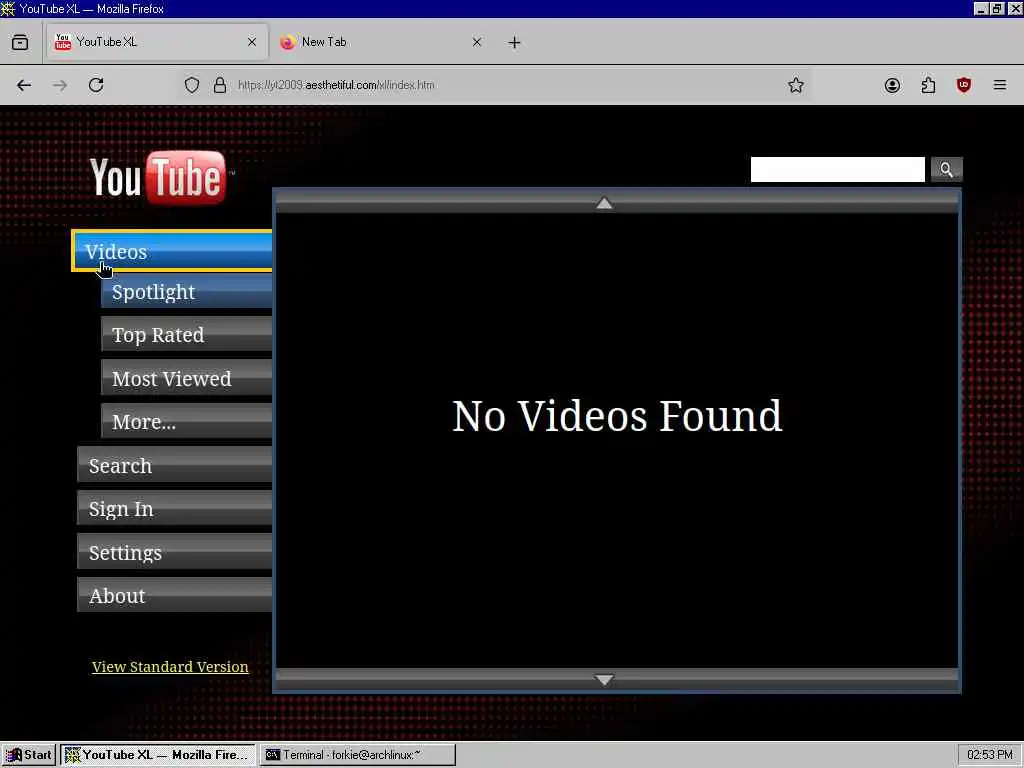Expand the More... submenu item
This screenshot has height=768, width=1024.
point(187,421)
